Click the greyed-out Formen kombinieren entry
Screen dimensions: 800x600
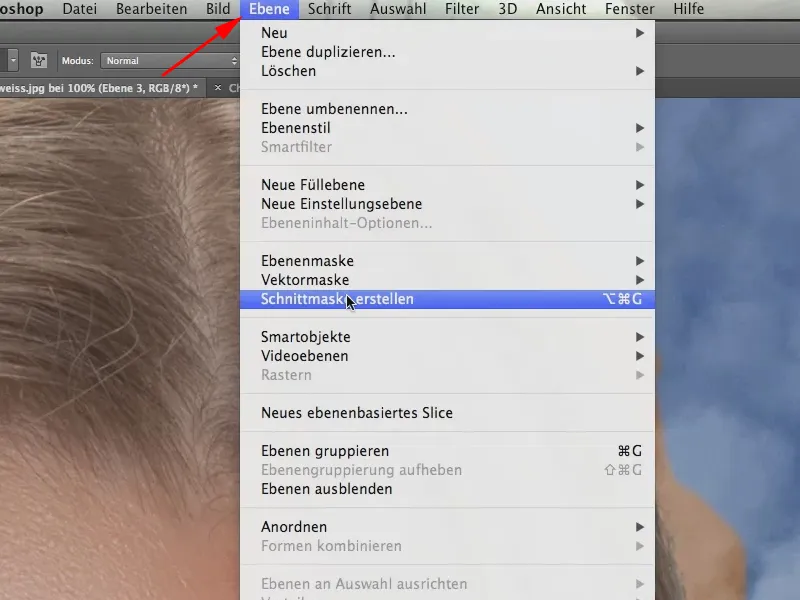pos(447,546)
